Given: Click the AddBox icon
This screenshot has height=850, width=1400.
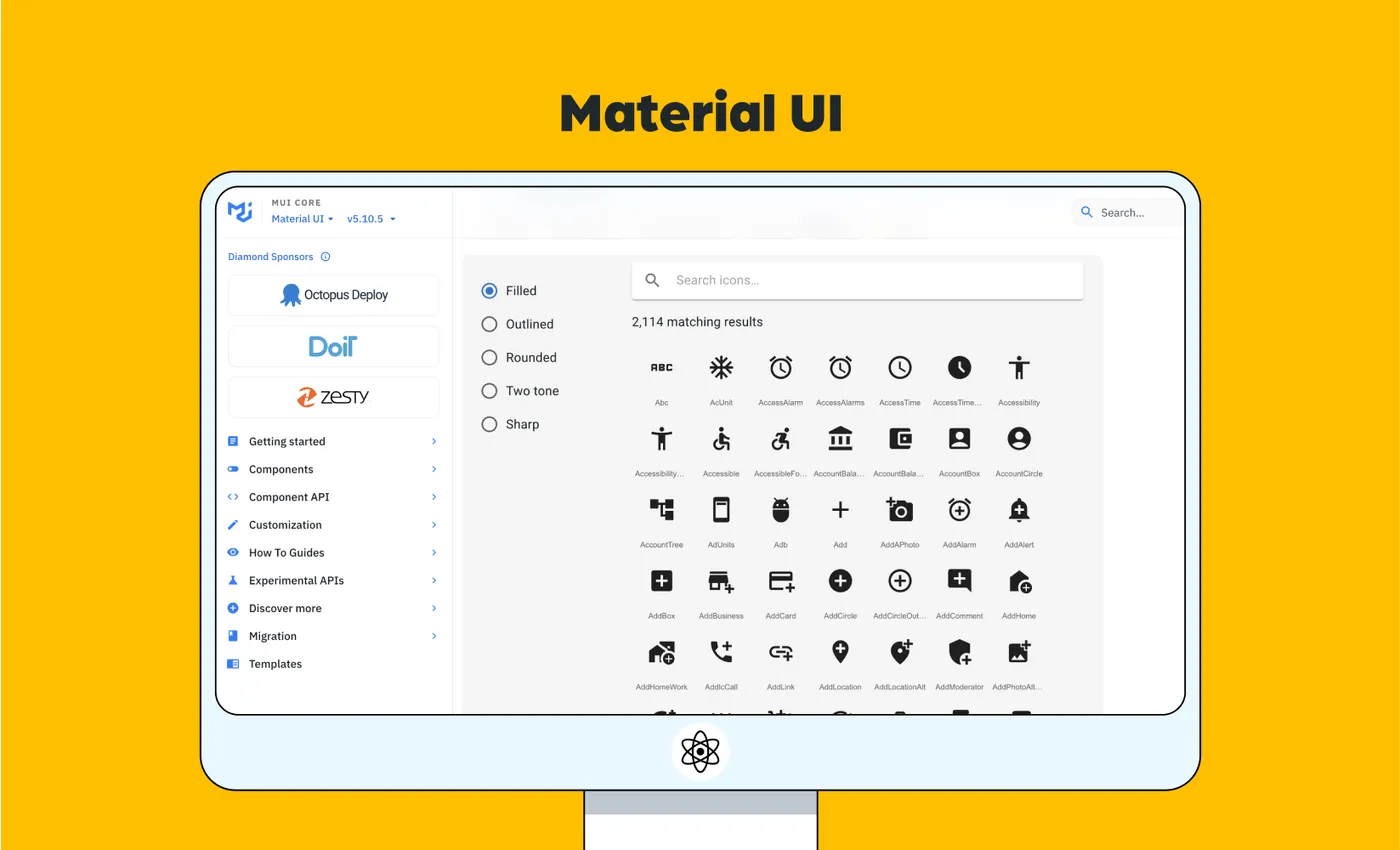Looking at the screenshot, I should tap(661, 580).
